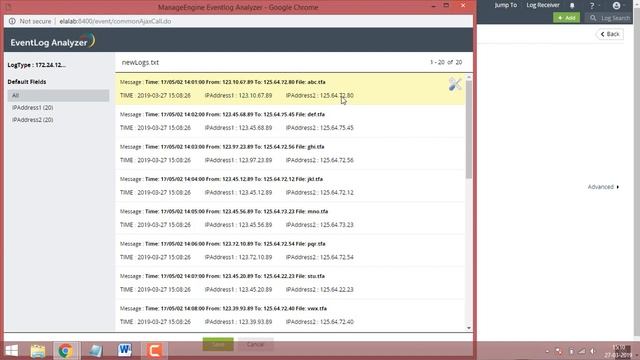Click the LogType : 172.24.12... label
640x360 pixels.
pos(36,65)
